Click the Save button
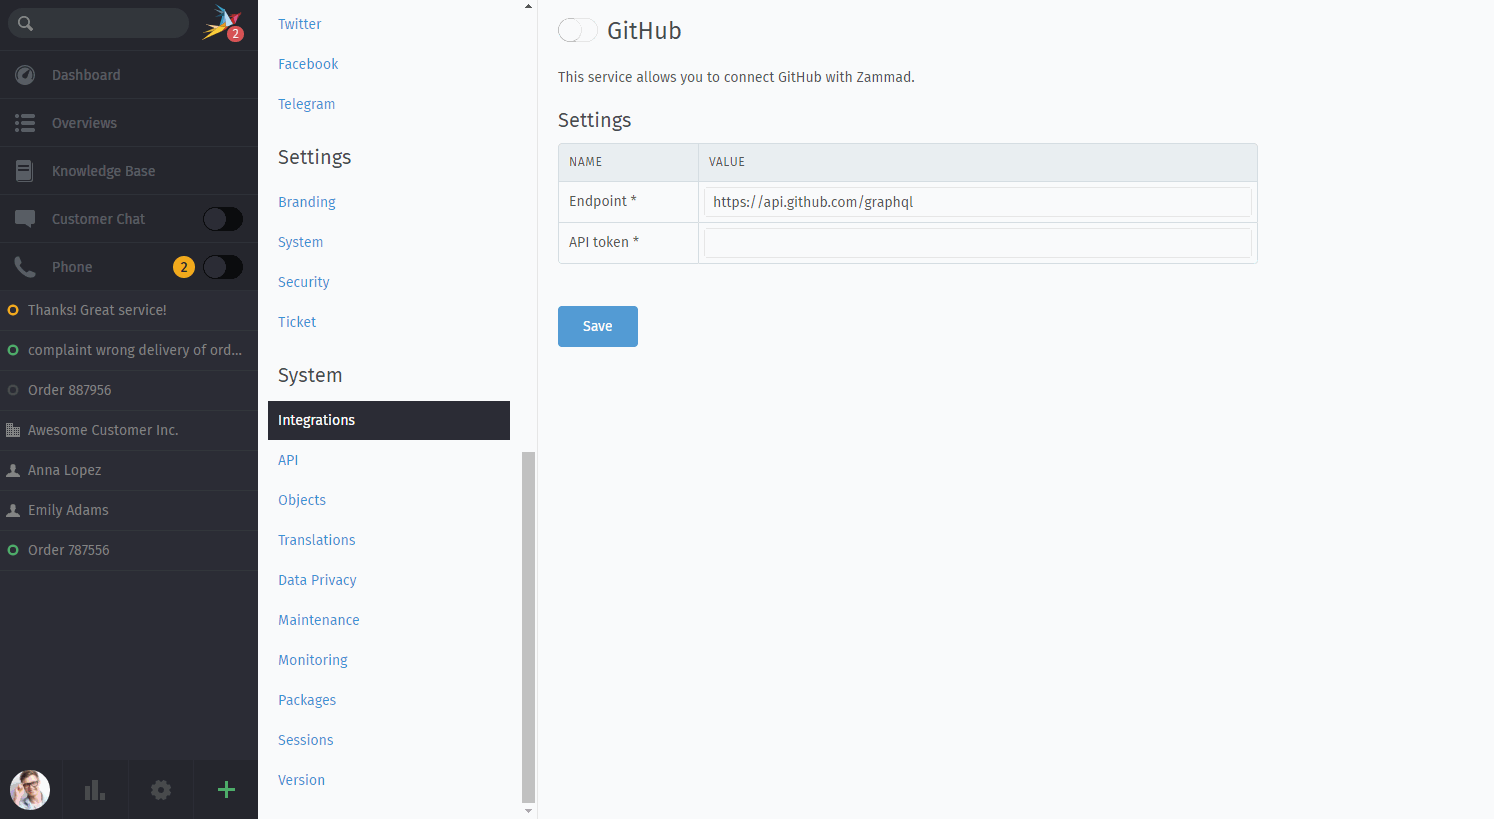Screen dimensions: 1494x819 click(x=598, y=326)
